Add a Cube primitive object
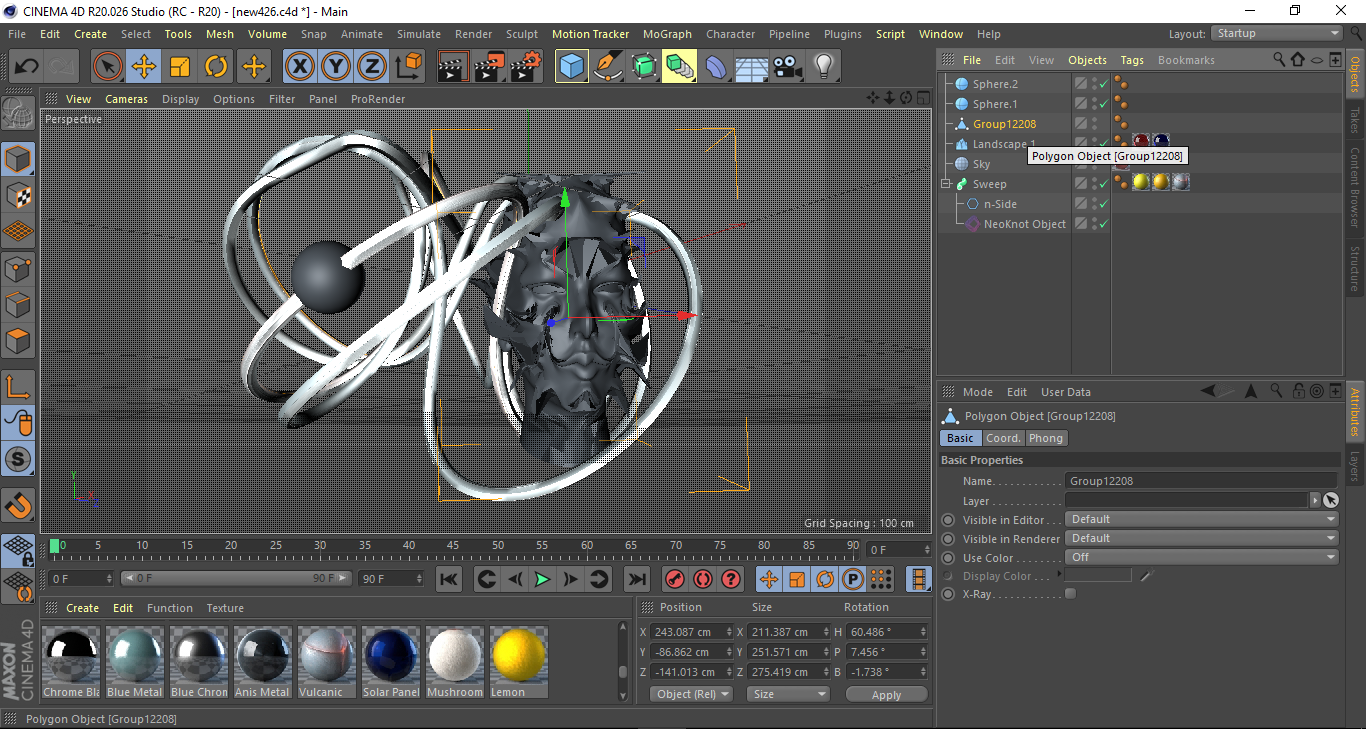1366x729 pixels. [571, 67]
